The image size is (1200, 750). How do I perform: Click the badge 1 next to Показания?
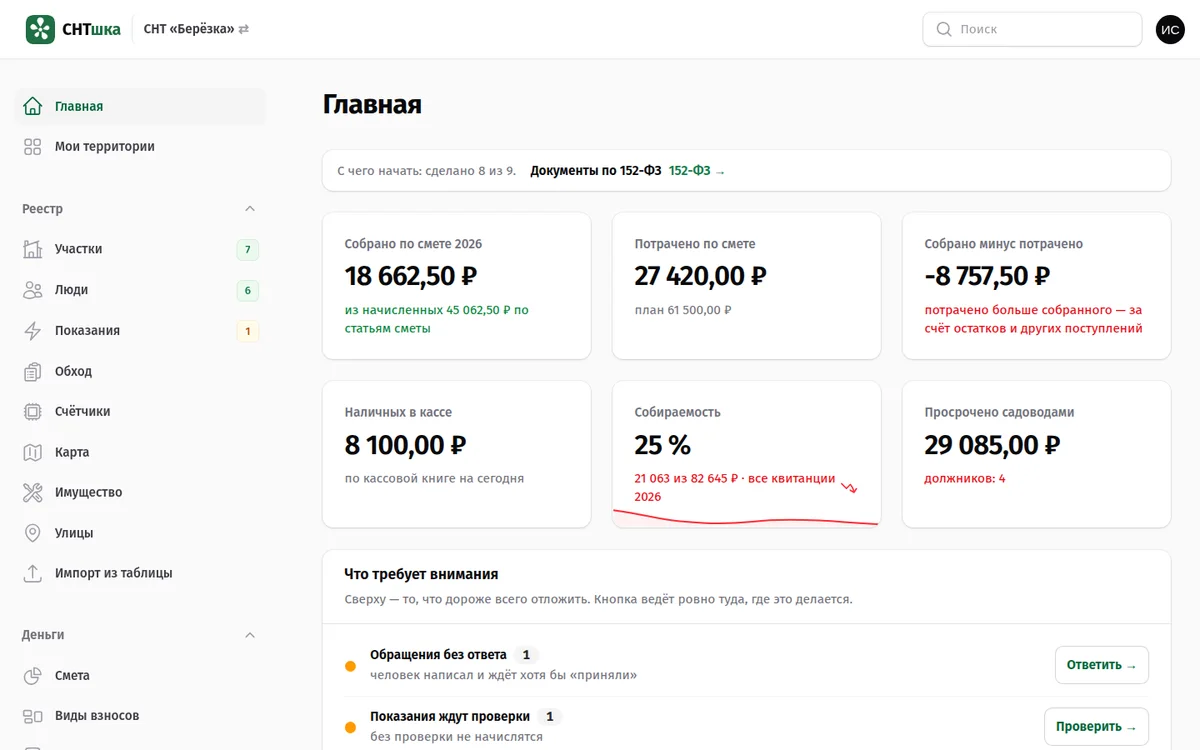click(248, 331)
